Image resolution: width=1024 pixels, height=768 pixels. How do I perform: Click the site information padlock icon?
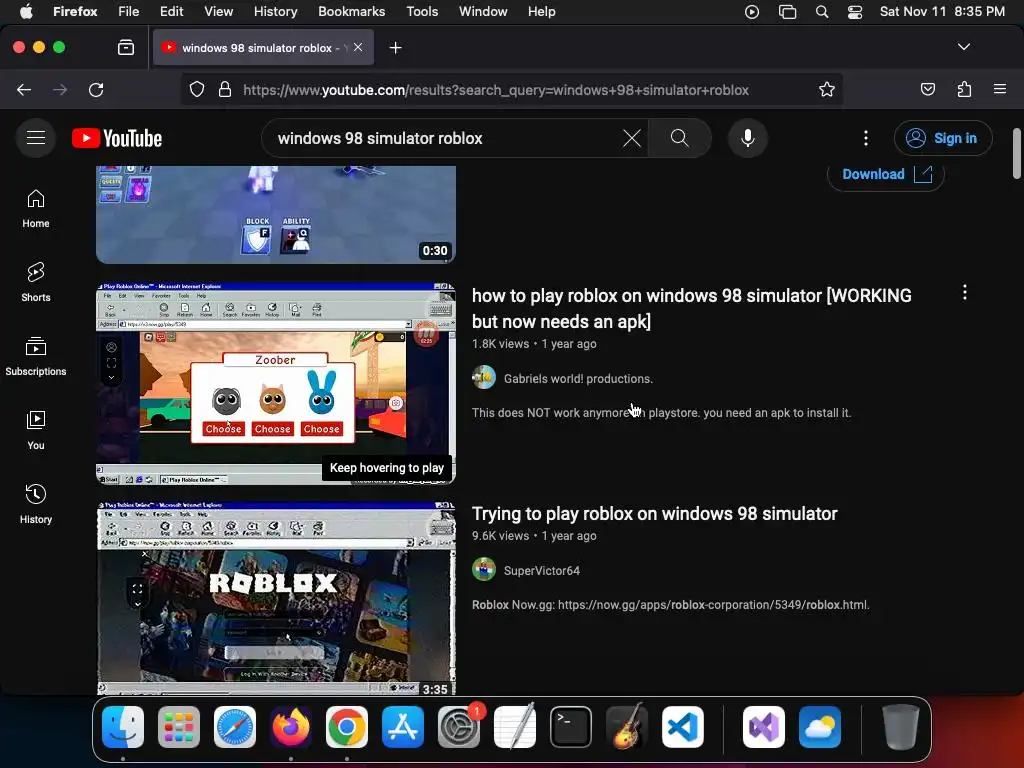225,89
